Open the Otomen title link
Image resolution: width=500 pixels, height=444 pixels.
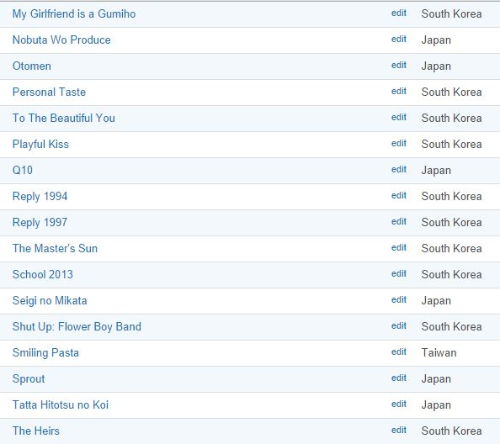coord(32,66)
